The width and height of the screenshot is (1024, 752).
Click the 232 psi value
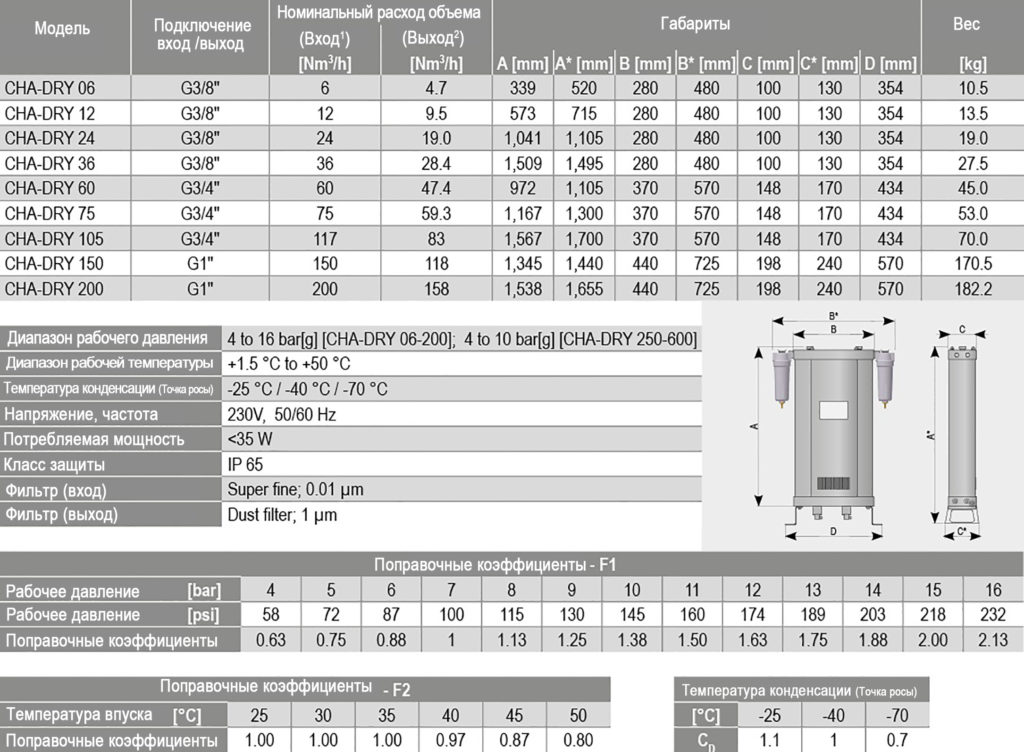click(x=993, y=615)
